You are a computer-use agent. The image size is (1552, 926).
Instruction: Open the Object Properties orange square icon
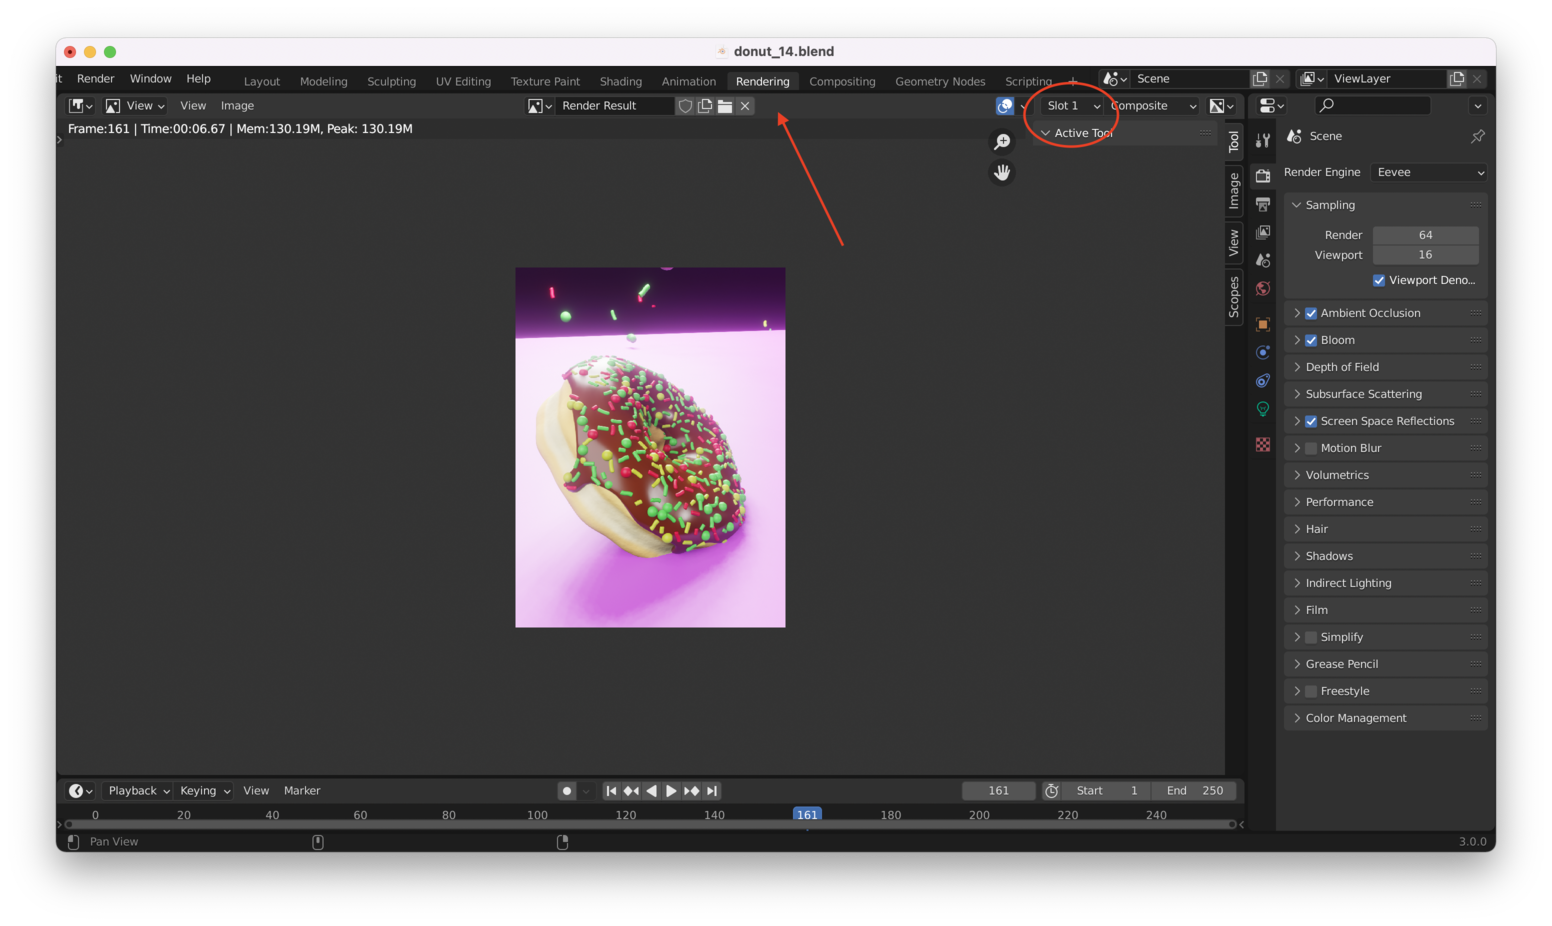click(x=1263, y=324)
